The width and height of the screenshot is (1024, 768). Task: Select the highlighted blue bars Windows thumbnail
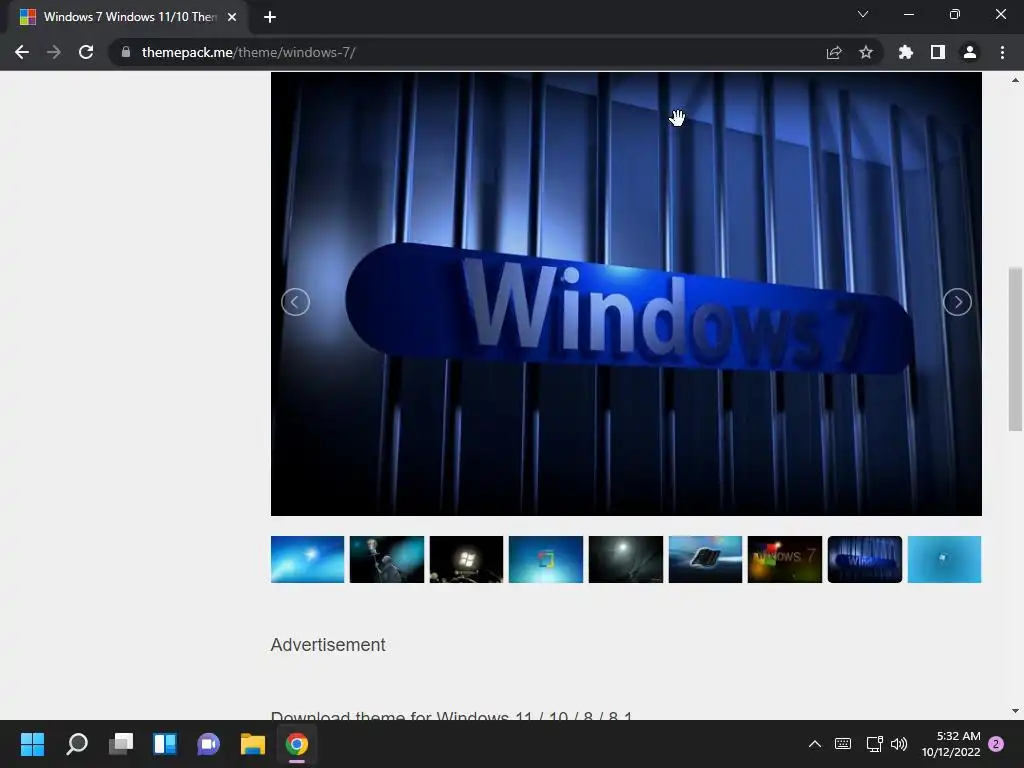tap(865, 559)
